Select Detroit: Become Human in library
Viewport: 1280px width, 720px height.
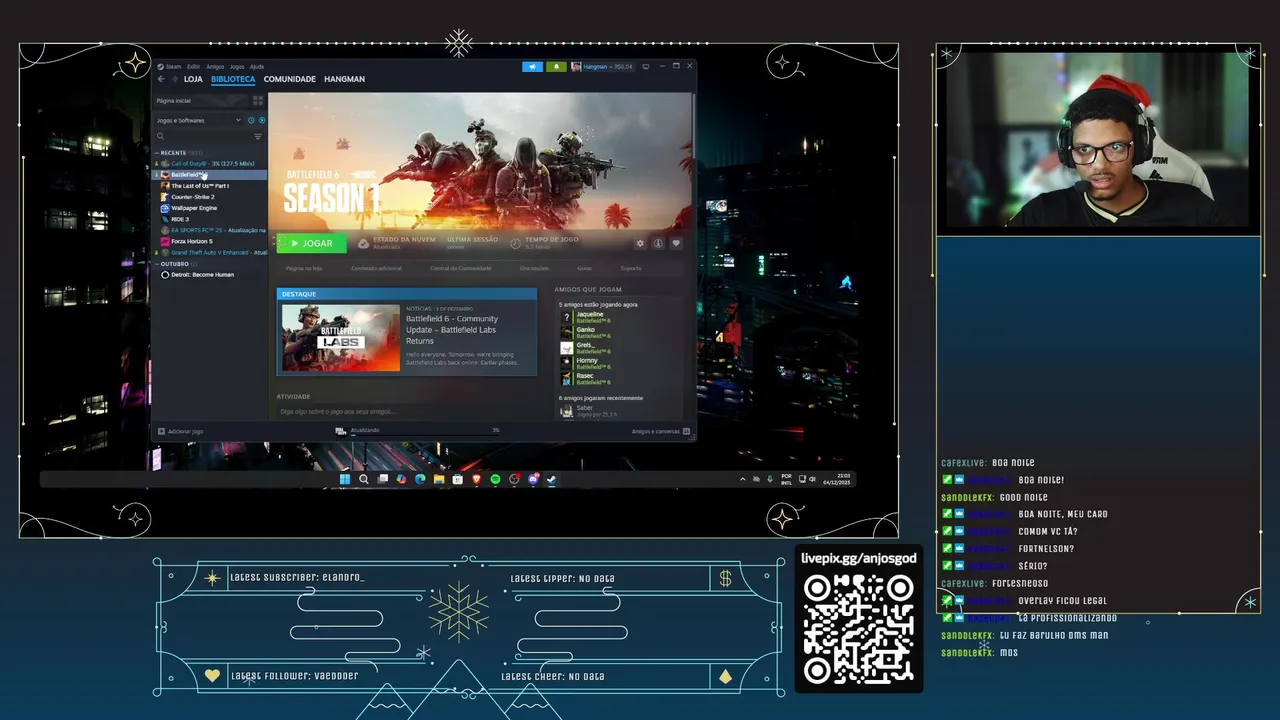pos(209,275)
